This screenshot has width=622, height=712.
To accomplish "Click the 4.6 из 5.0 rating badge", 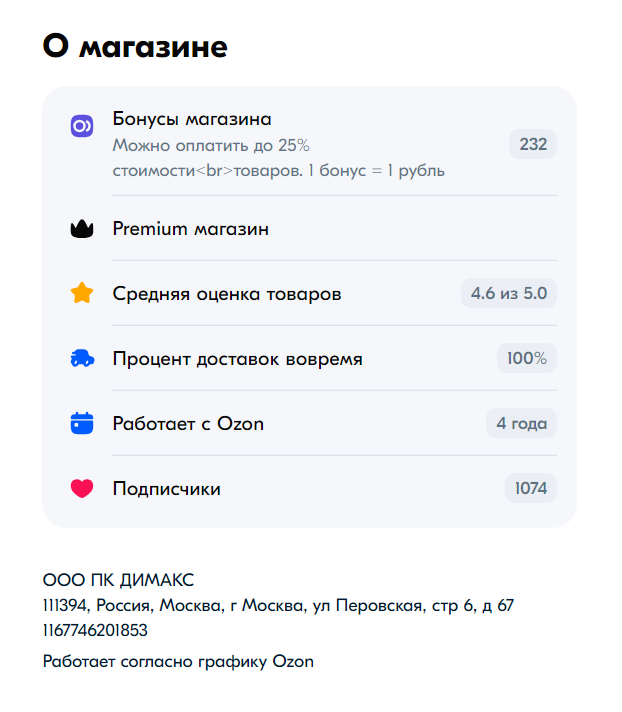I will pos(509,294).
